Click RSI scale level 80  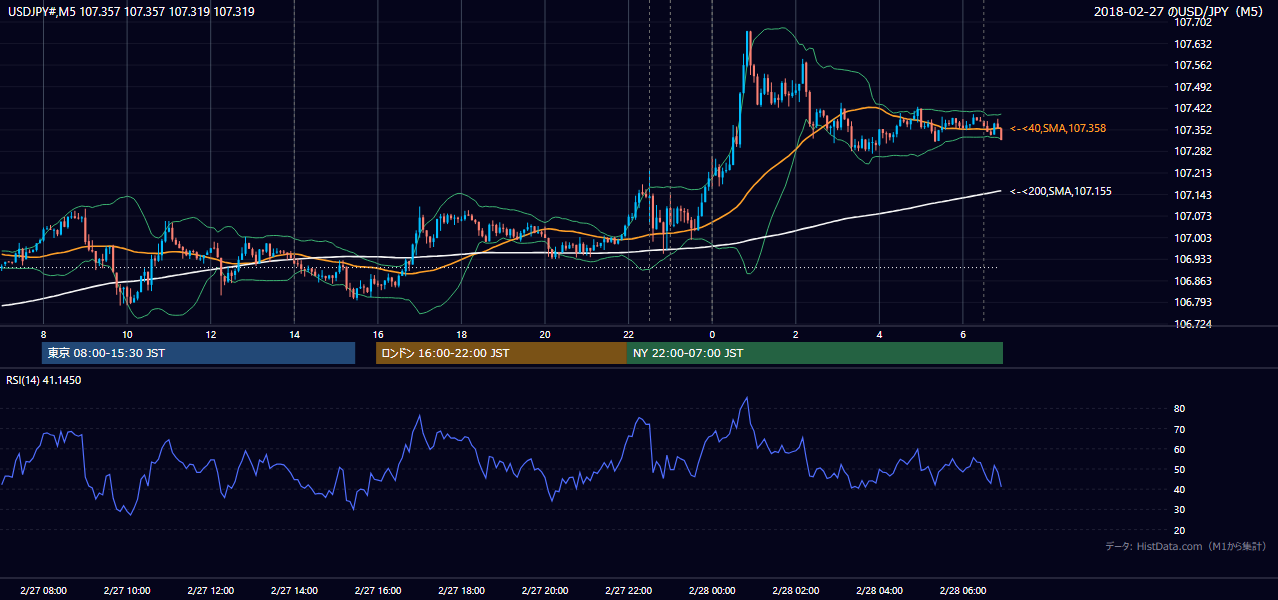(1180, 409)
